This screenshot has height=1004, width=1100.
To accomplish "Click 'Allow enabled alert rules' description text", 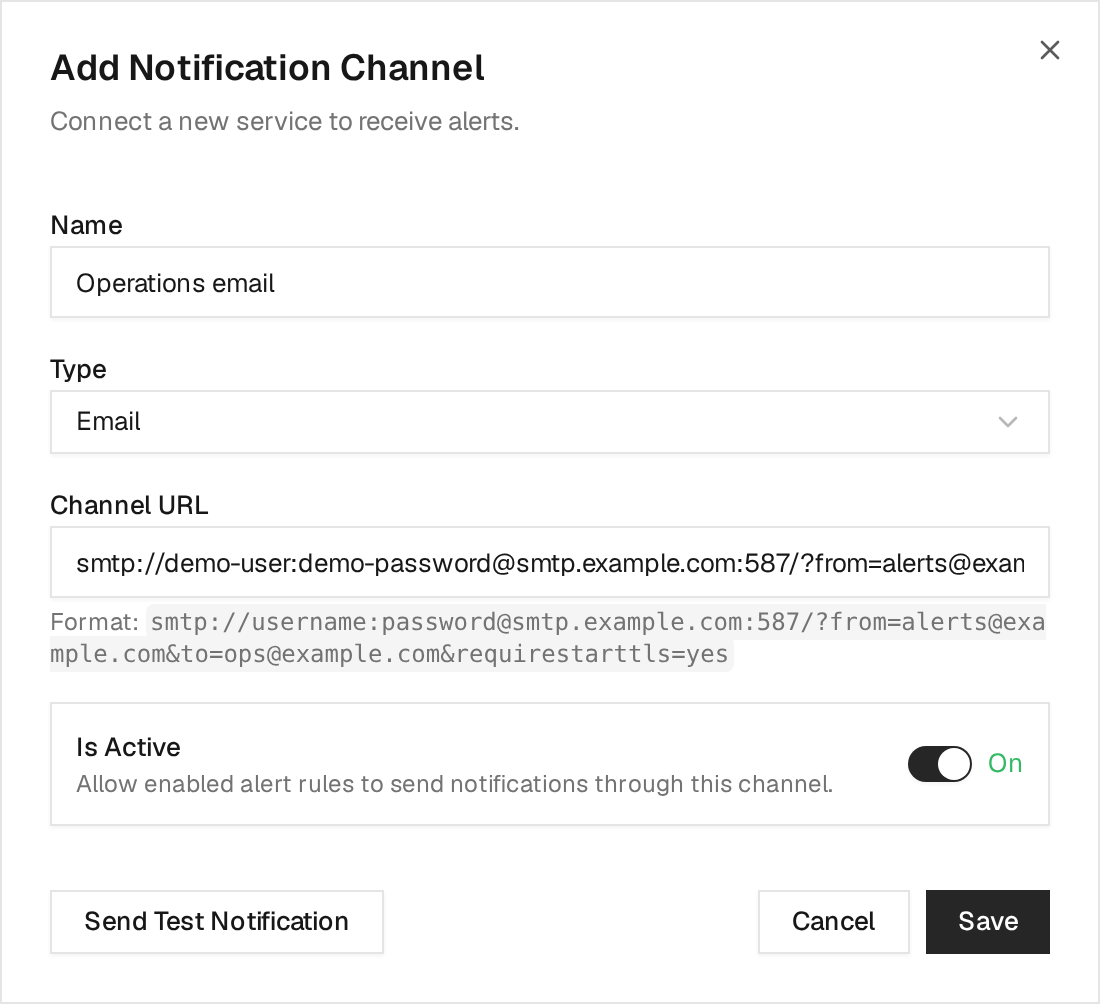I will click(455, 784).
